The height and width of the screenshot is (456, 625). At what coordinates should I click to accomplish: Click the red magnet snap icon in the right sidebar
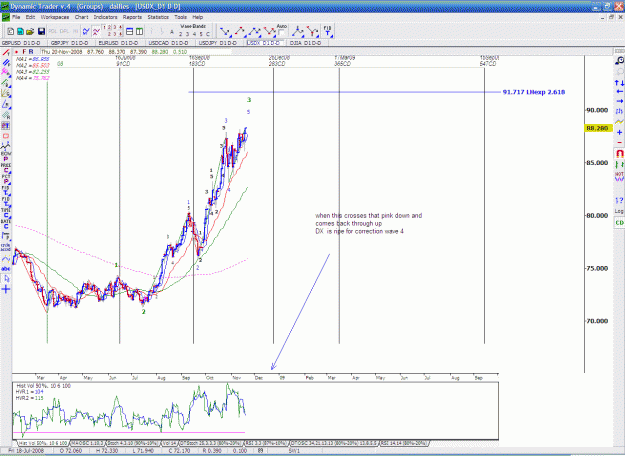pos(619,153)
